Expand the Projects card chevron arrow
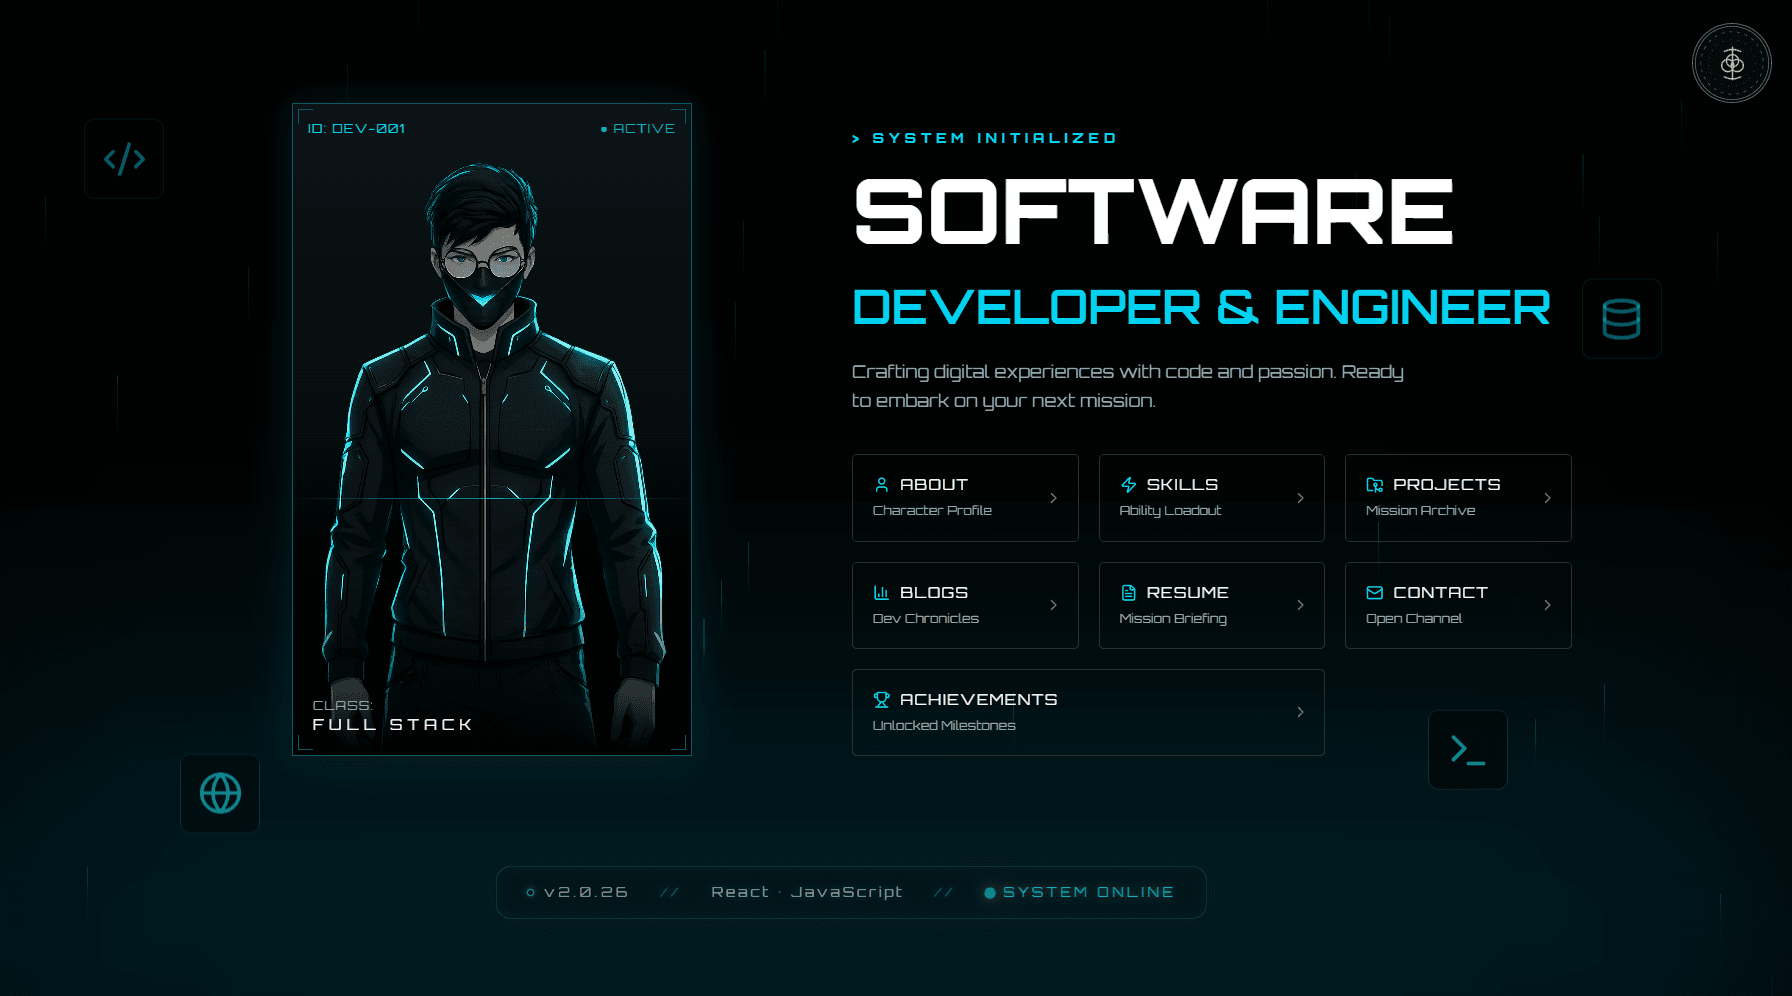The image size is (1792, 996). click(x=1547, y=497)
